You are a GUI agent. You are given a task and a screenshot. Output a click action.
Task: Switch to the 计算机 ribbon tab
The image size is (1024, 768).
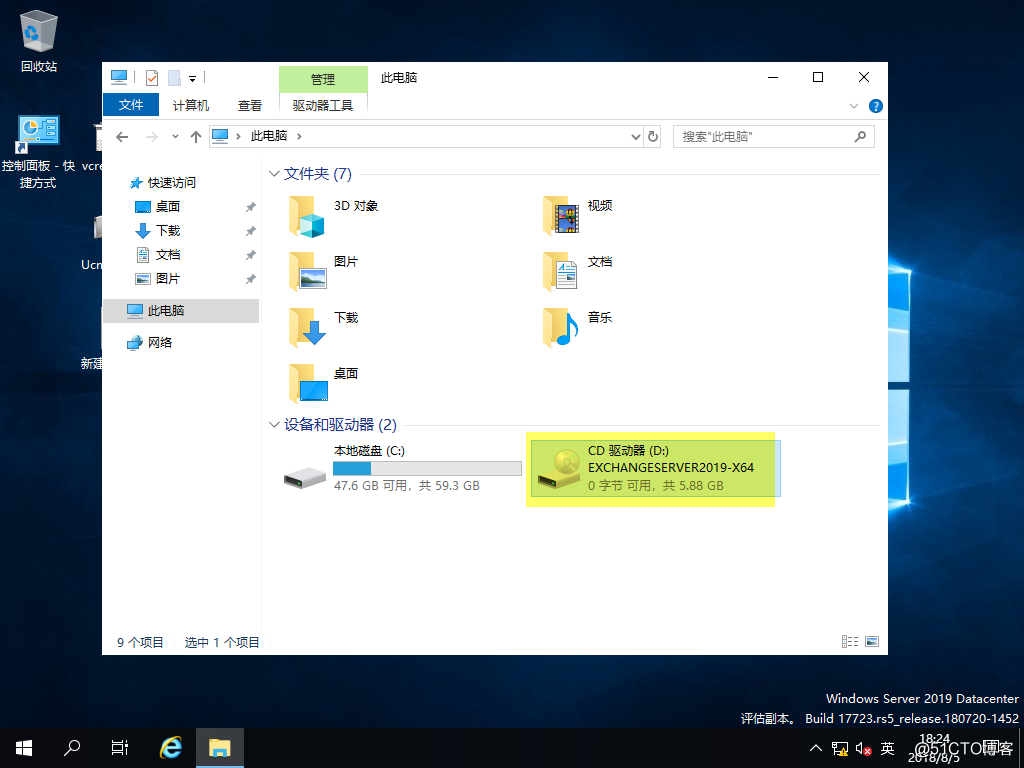[x=191, y=105]
